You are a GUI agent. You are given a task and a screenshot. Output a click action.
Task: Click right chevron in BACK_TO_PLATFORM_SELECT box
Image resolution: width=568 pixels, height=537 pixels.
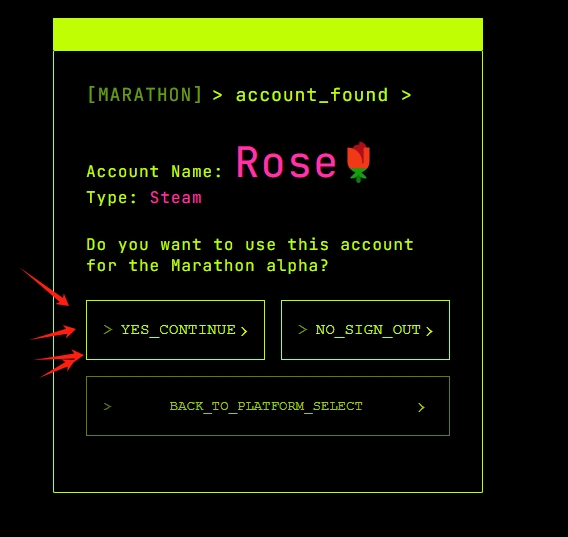pos(421,407)
